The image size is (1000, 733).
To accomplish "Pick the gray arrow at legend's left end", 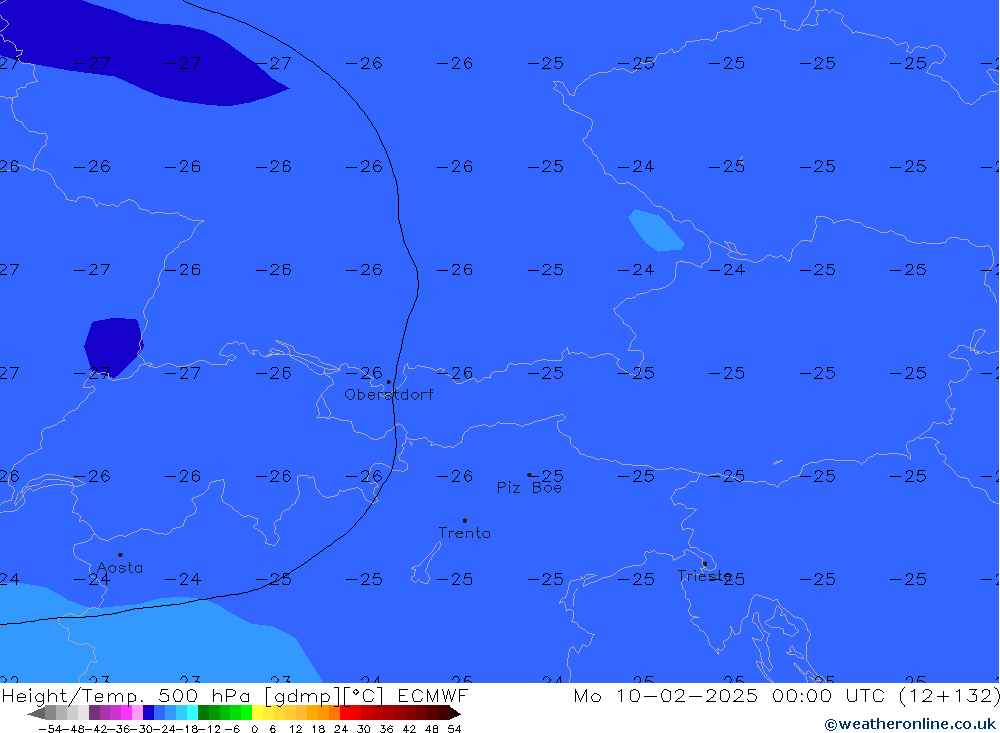I will click(x=36, y=713).
